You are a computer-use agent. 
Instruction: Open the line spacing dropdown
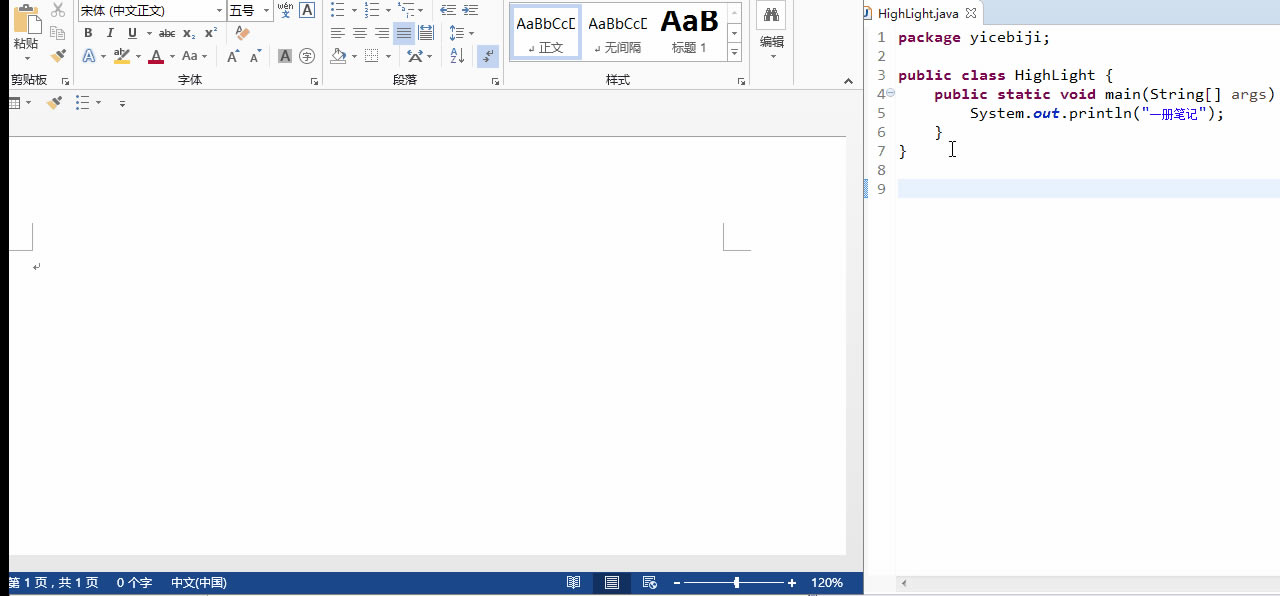470,33
